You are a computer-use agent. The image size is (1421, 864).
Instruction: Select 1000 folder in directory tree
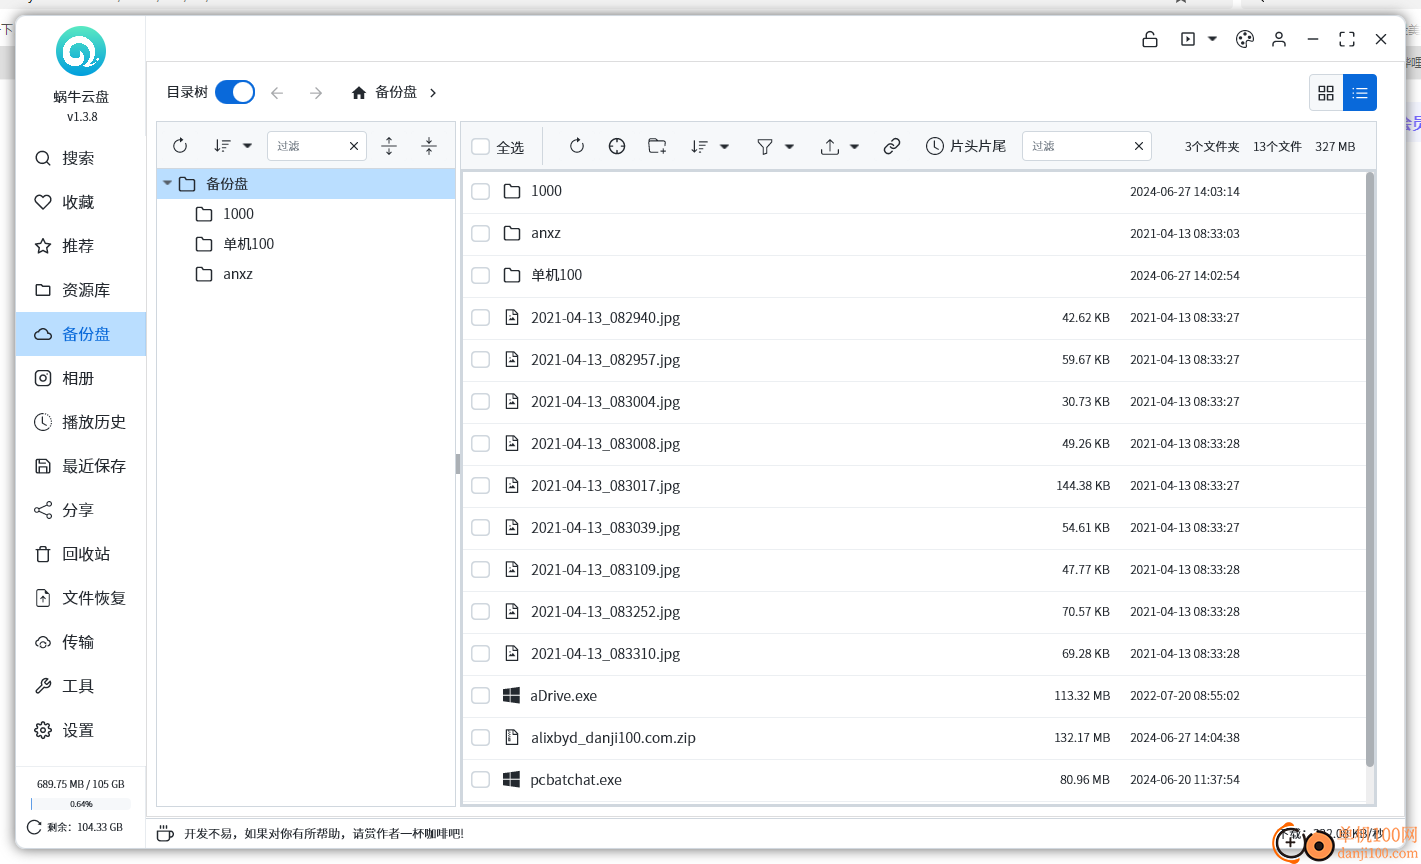click(x=238, y=214)
